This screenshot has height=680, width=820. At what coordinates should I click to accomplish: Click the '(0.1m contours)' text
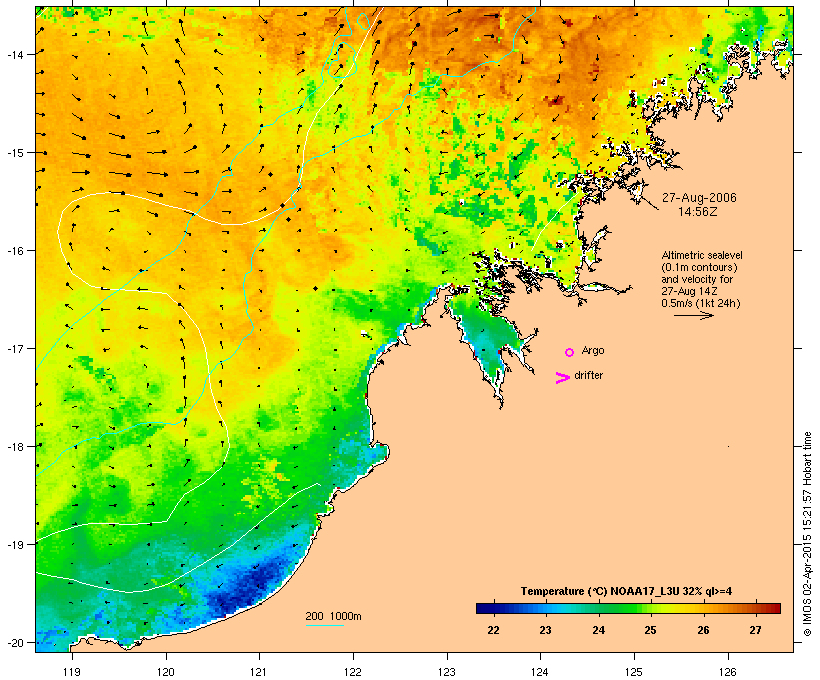point(700,267)
